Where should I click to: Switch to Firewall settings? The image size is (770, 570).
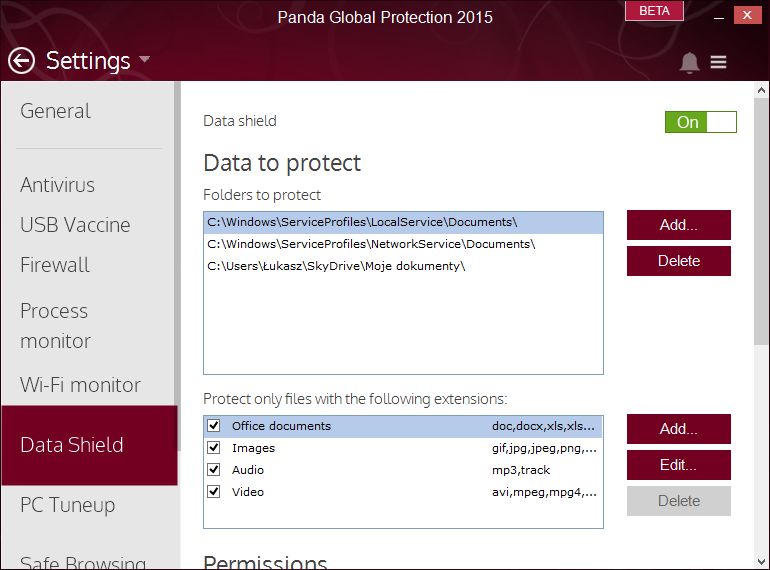pyautogui.click(x=55, y=265)
